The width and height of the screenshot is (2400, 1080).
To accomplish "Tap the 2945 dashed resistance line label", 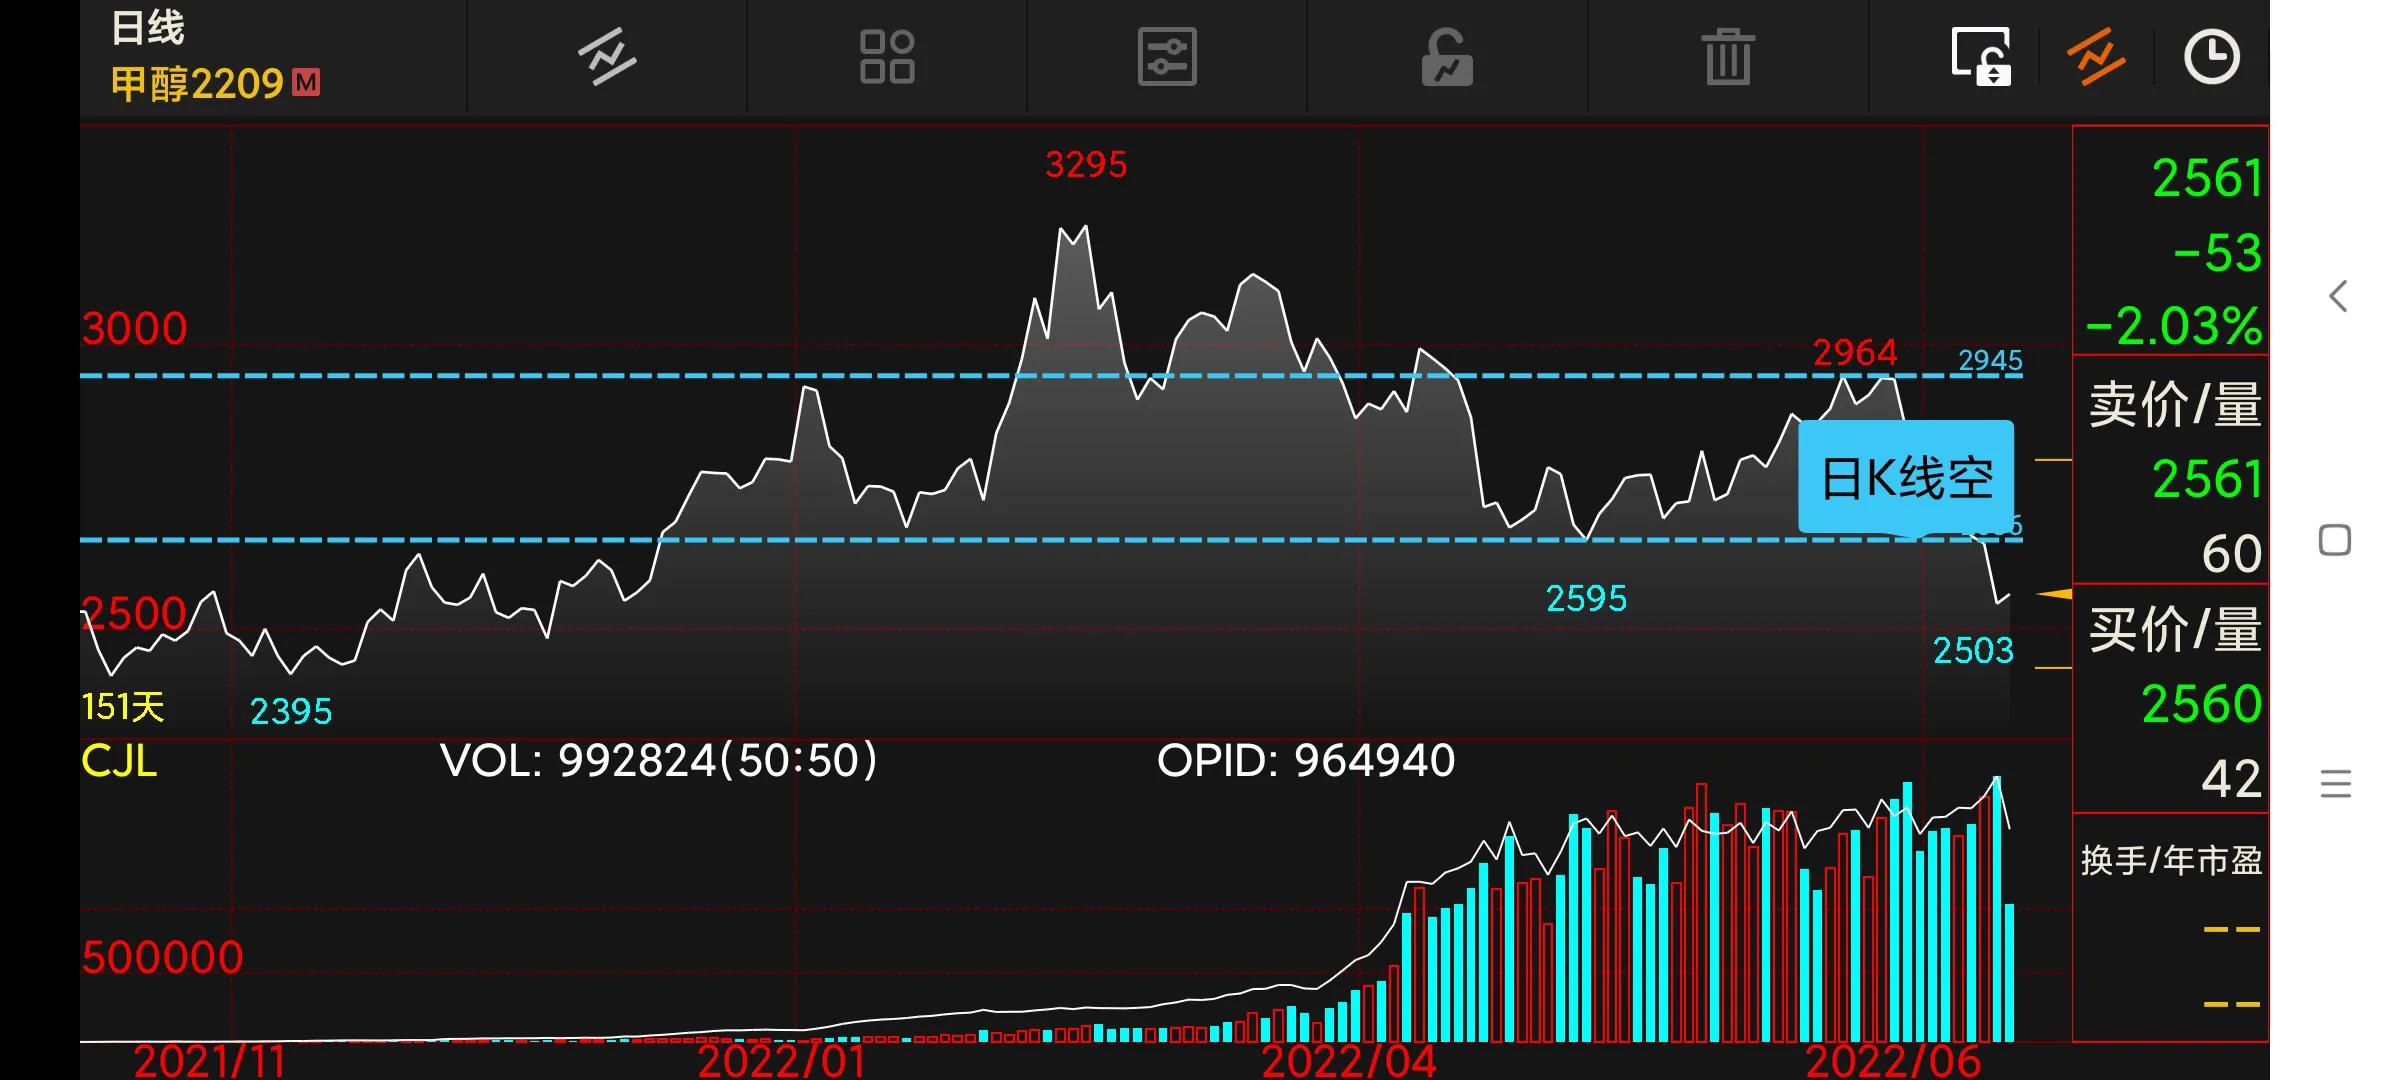I will point(1989,360).
